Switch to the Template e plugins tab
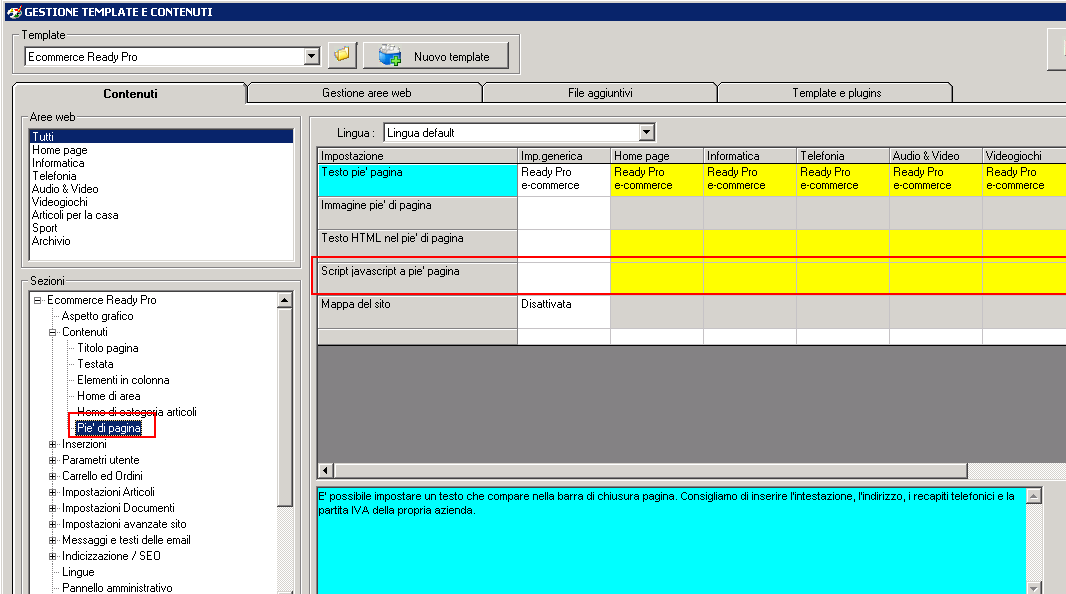1066x594 pixels. pyautogui.click(x=836, y=92)
